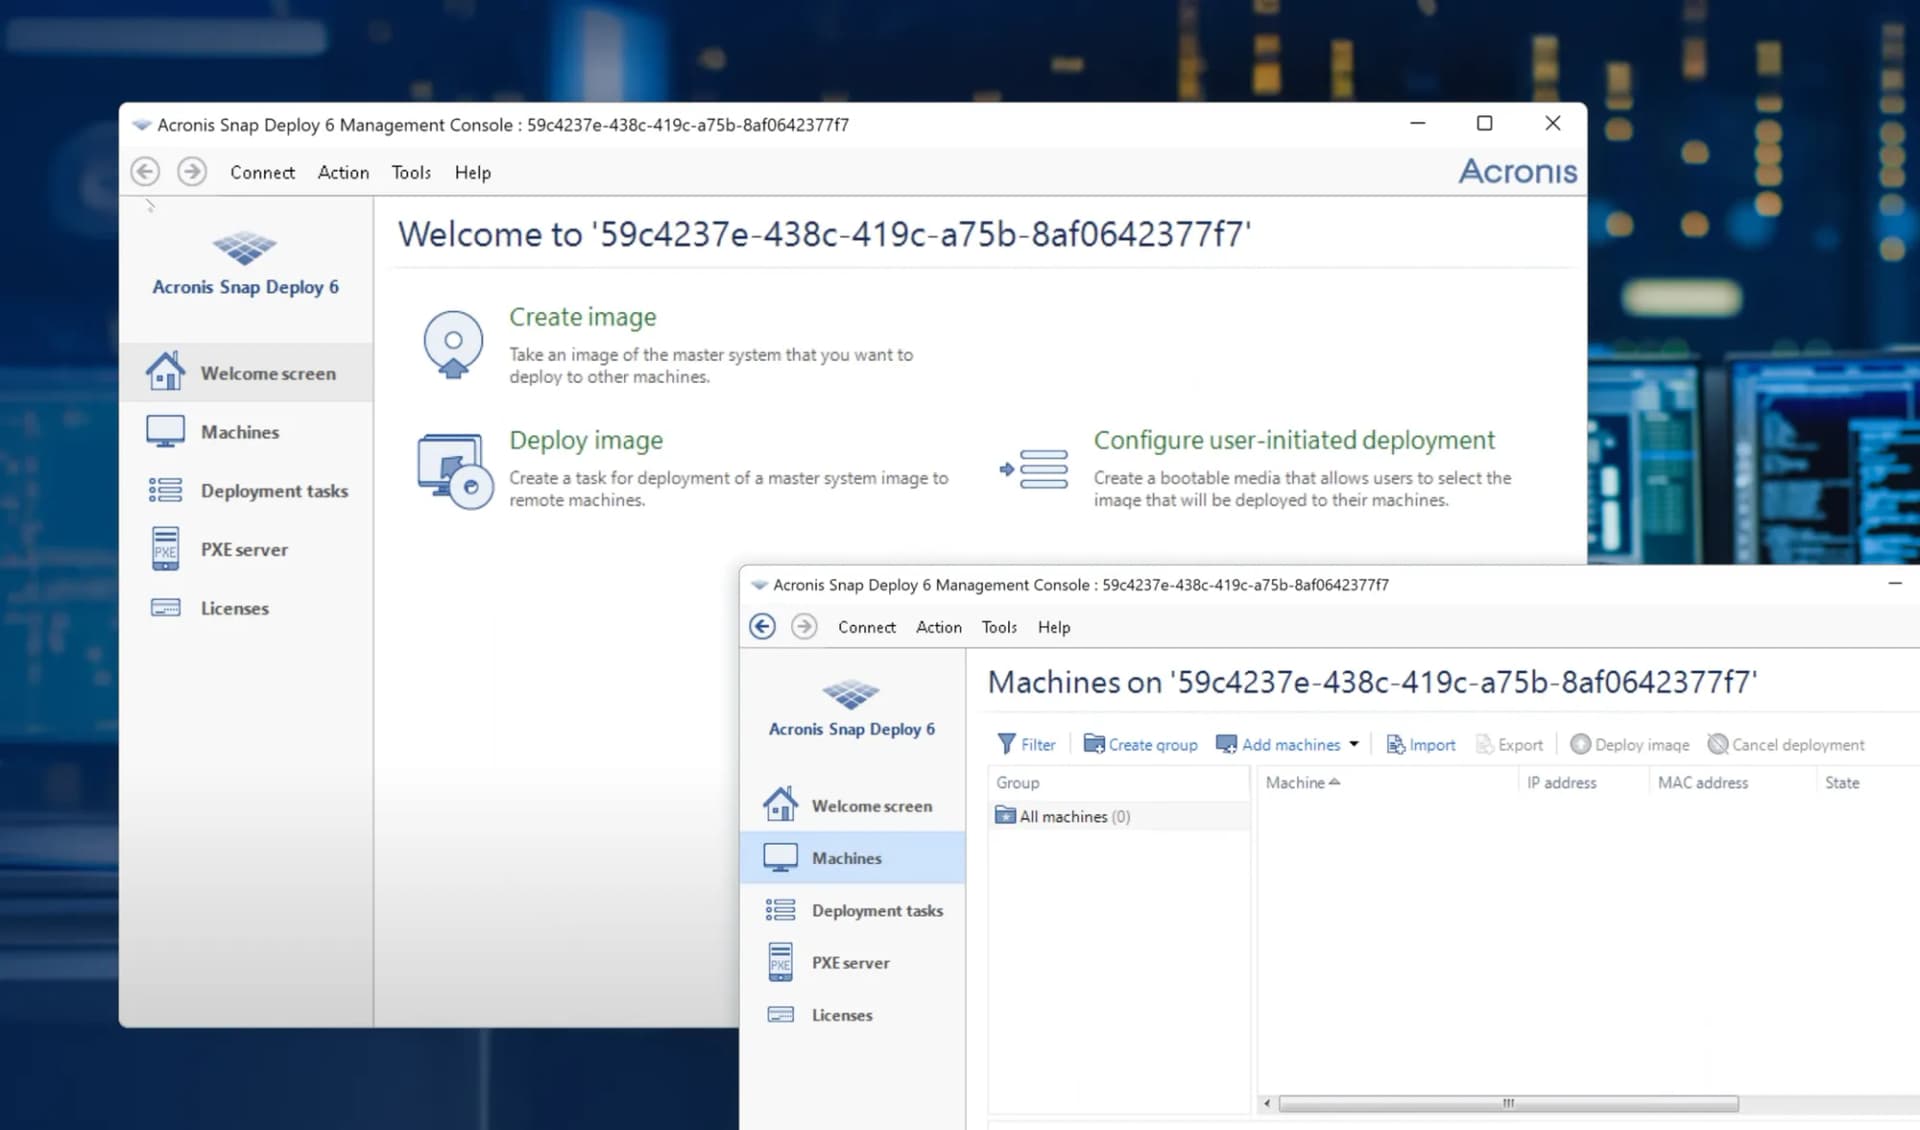Click the Import toolbar button
This screenshot has width=1920, height=1130.
(x=1421, y=744)
